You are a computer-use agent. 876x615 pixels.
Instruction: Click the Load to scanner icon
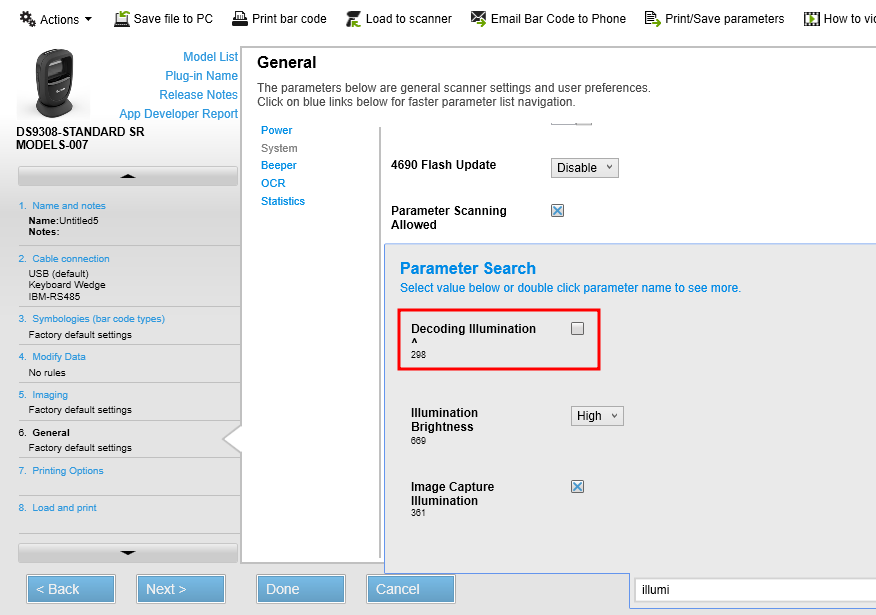point(353,19)
